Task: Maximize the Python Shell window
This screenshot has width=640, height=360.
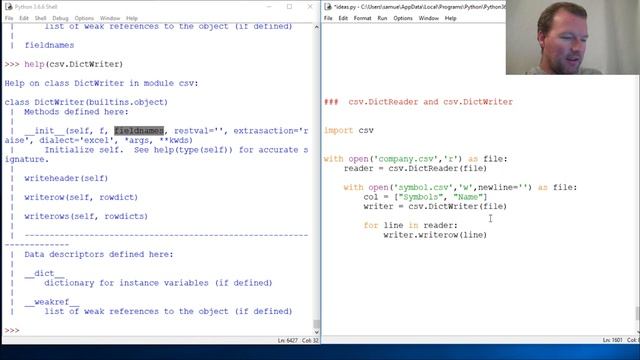Action: pos(289,7)
